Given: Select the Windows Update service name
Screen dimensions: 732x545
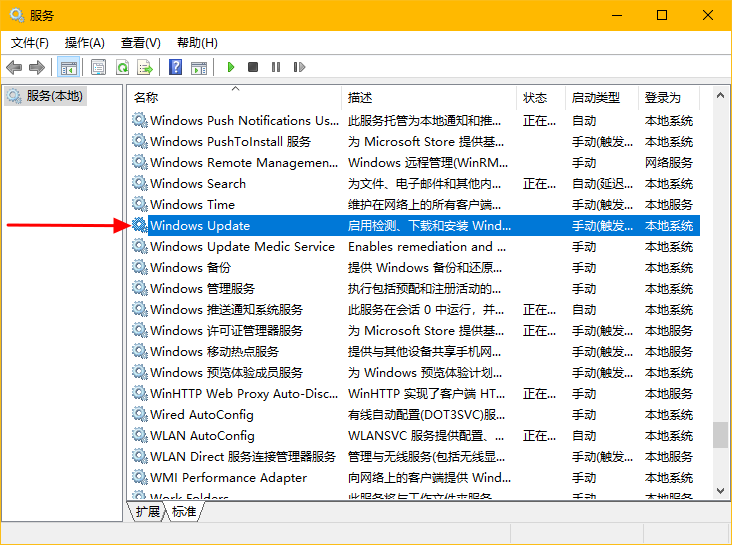Looking at the screenshot, I should (200, 226).
